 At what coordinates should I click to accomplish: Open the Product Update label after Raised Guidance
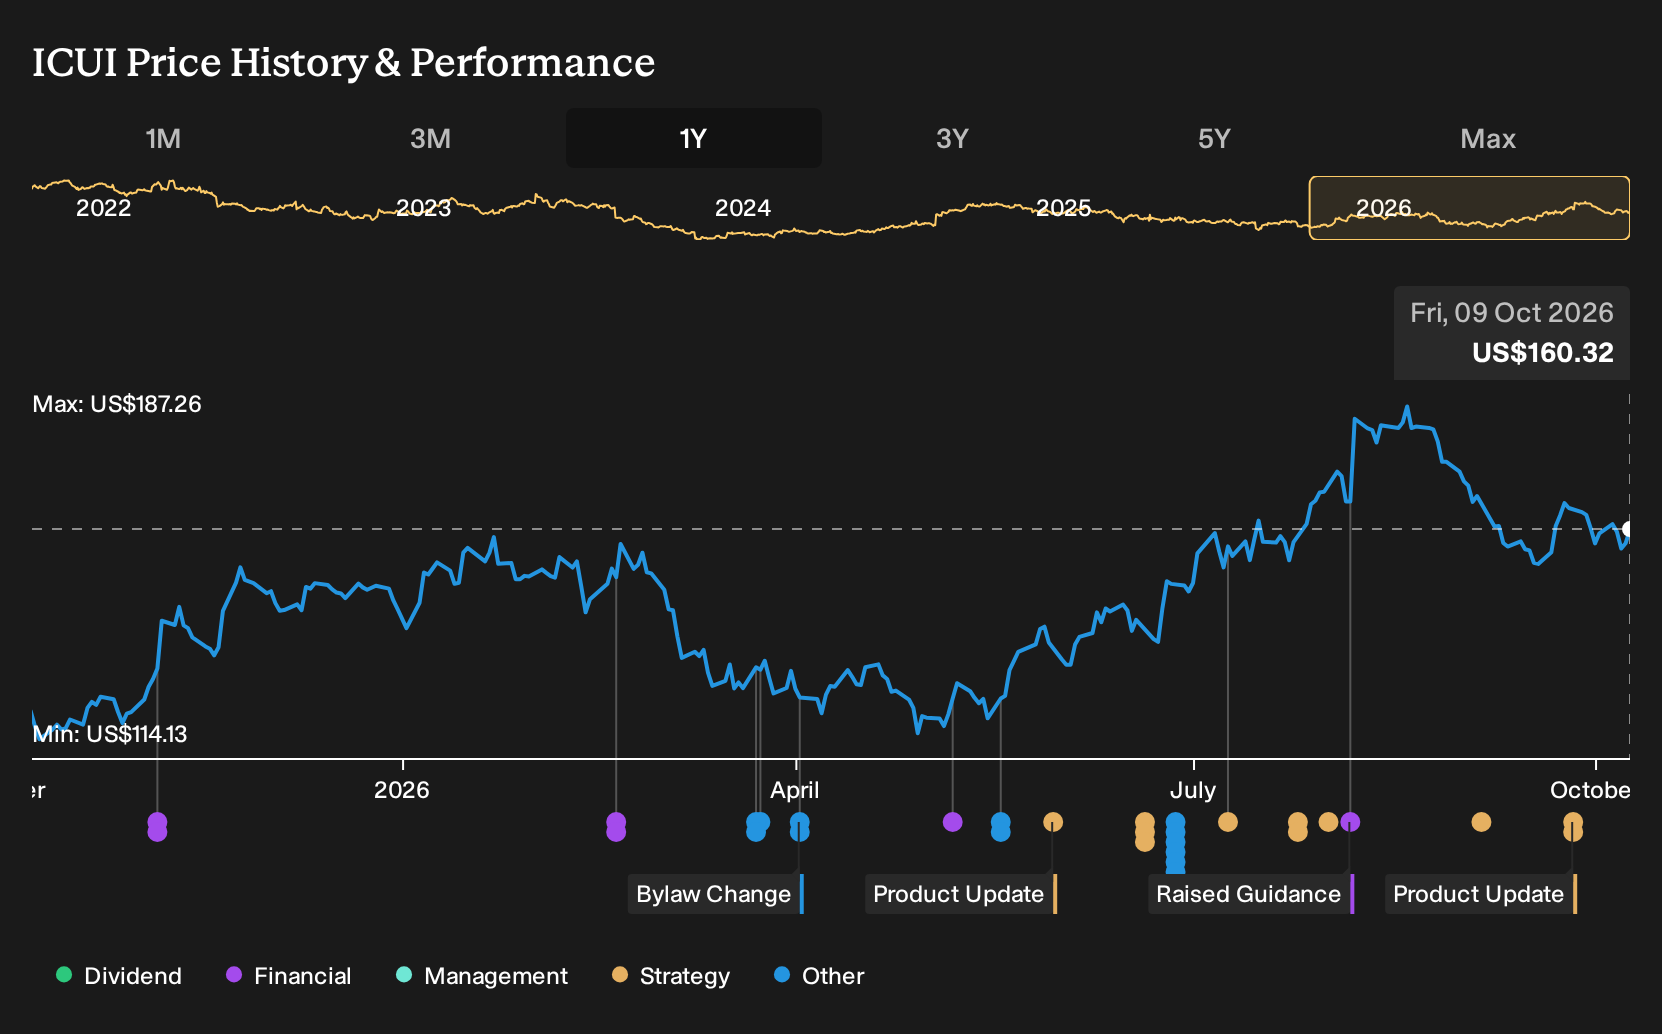(x=1481, y=894)
